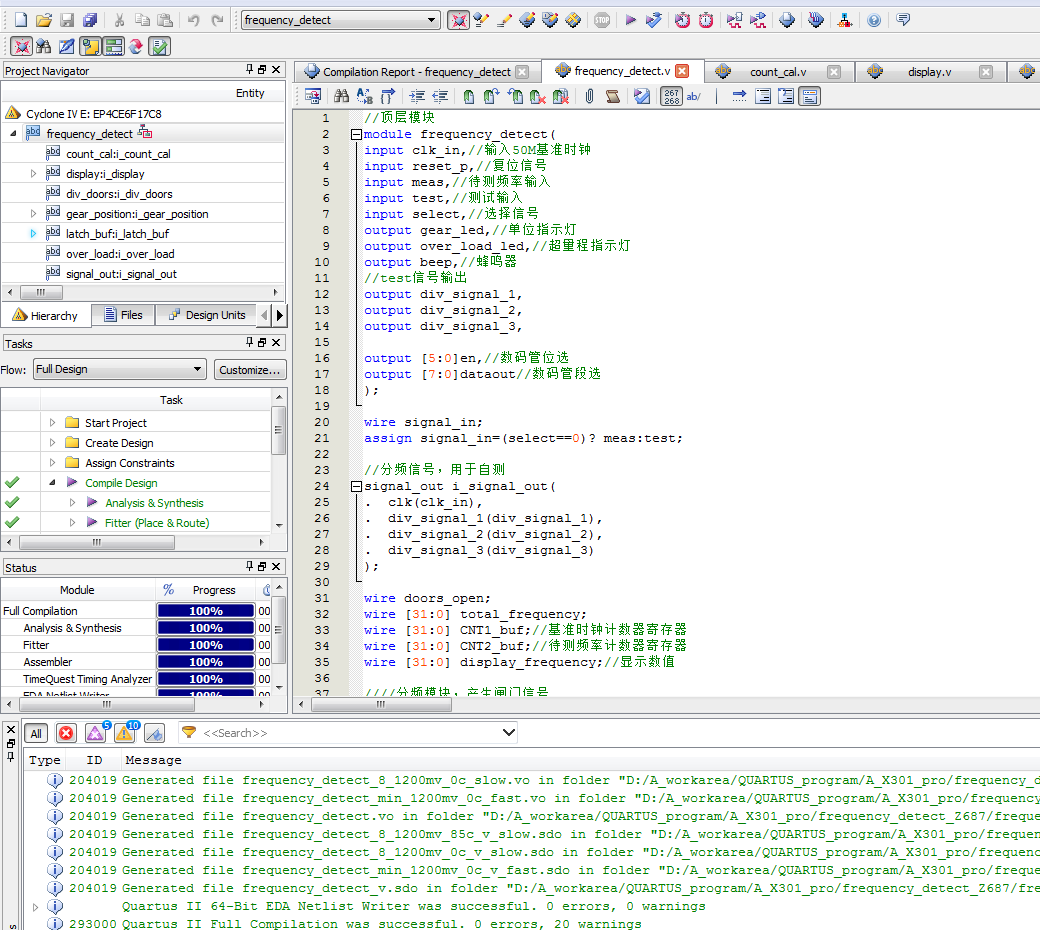Open the Flow Full Design dropdown
This screenshot has height=930, width=1040.
(x=198, y=369)
